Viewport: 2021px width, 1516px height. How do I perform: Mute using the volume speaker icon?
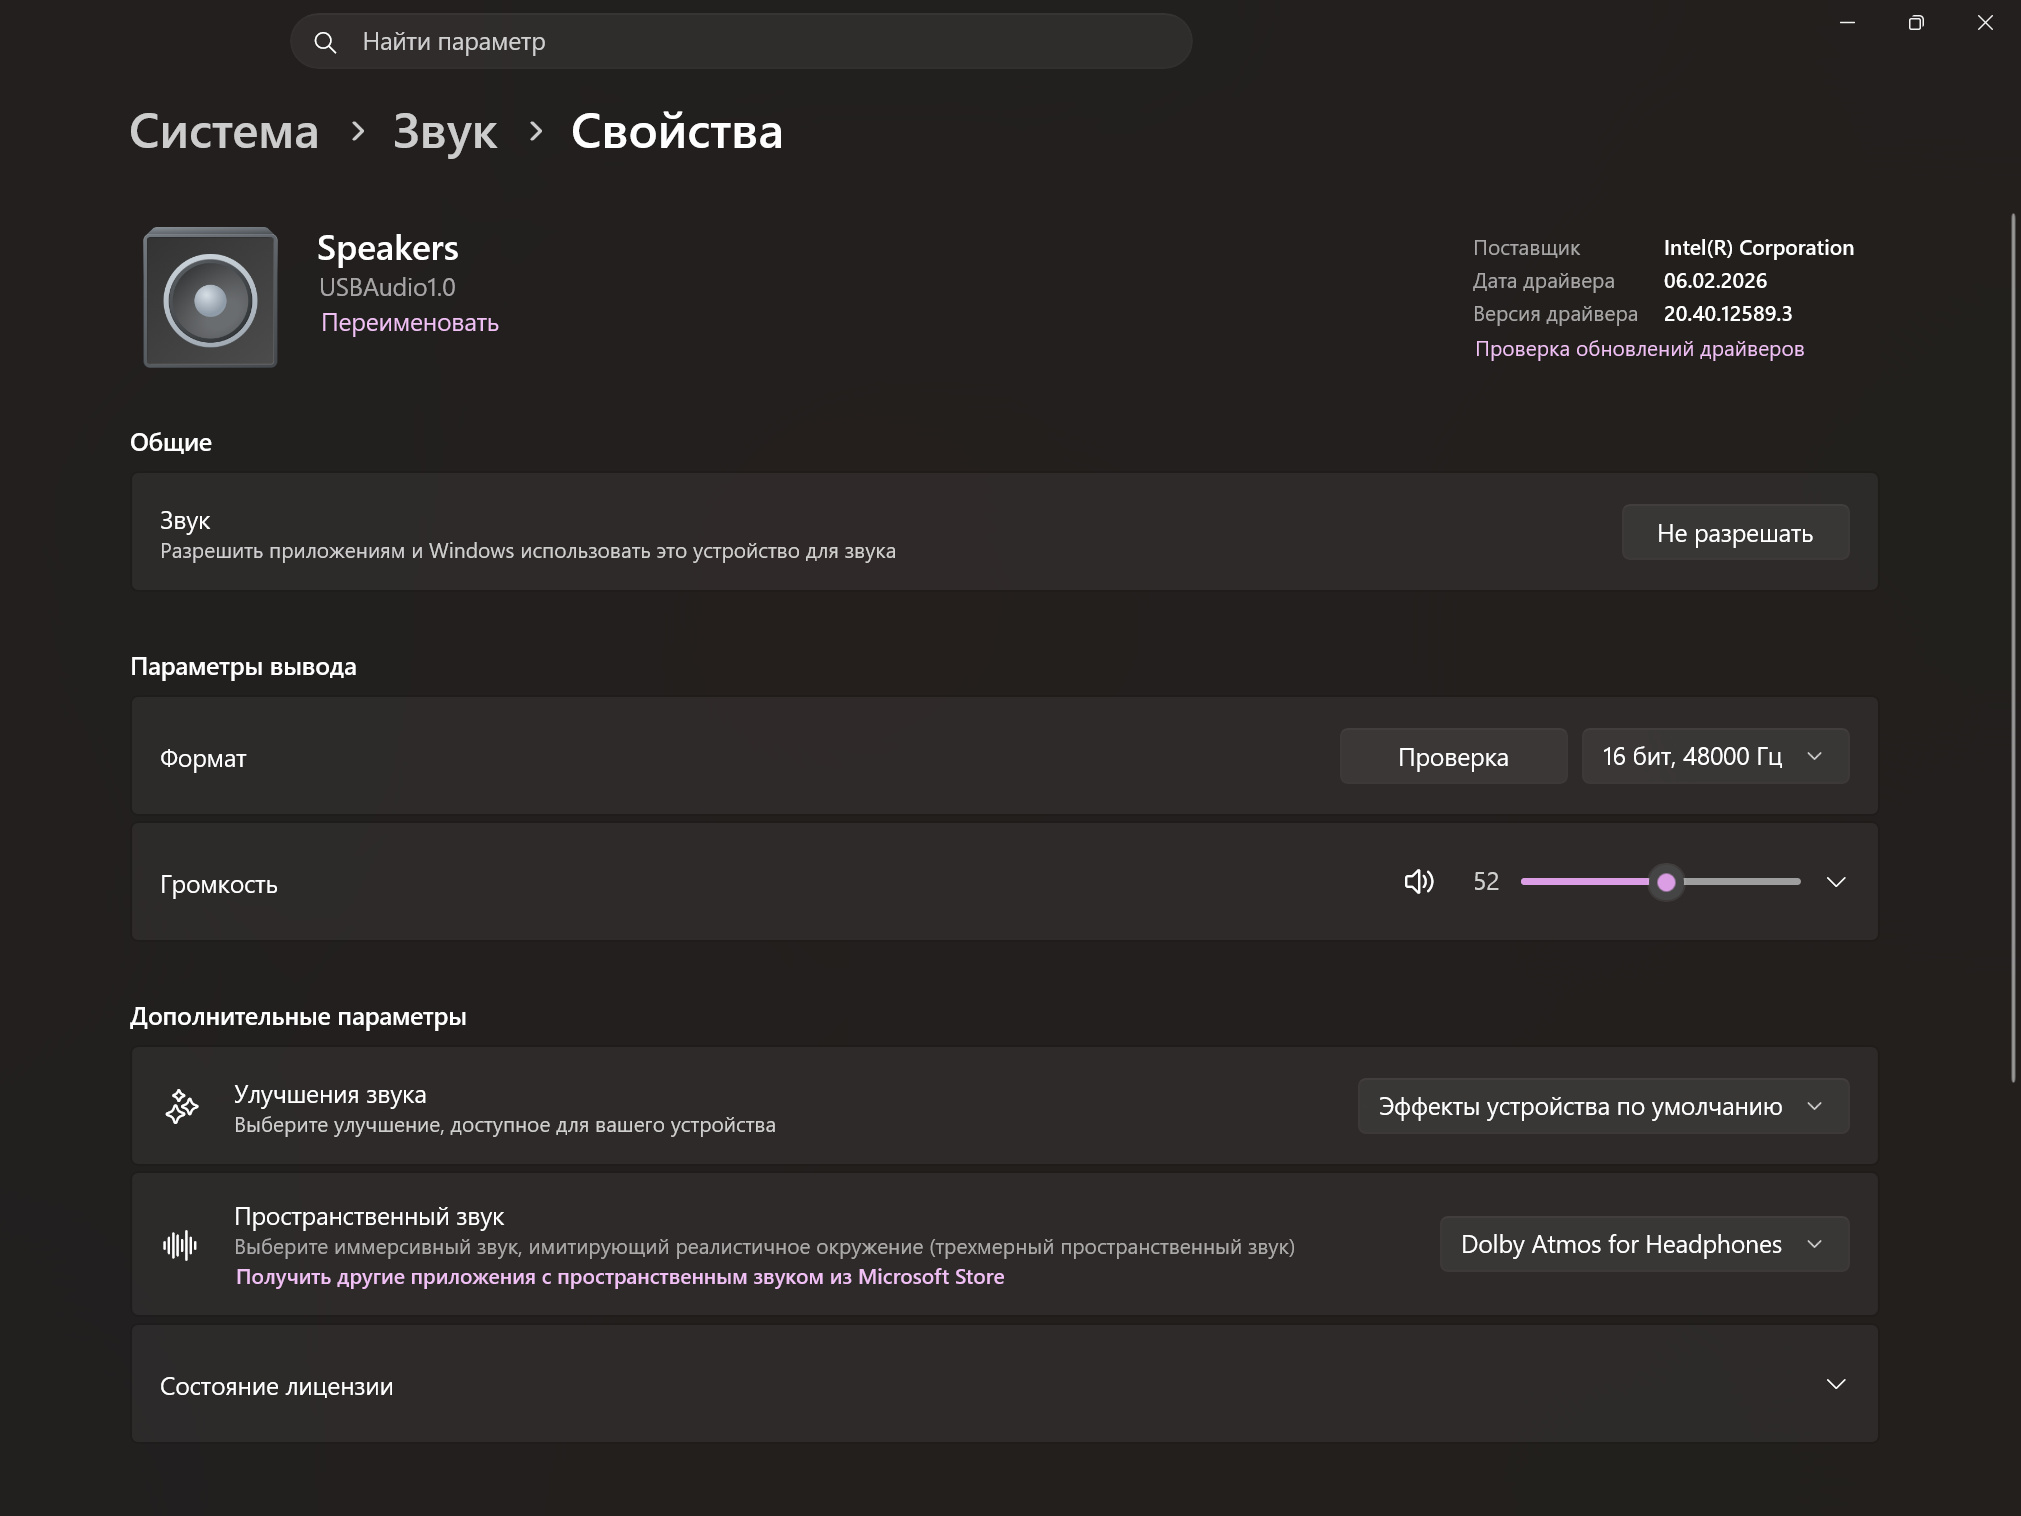(x=1419, y=881)
